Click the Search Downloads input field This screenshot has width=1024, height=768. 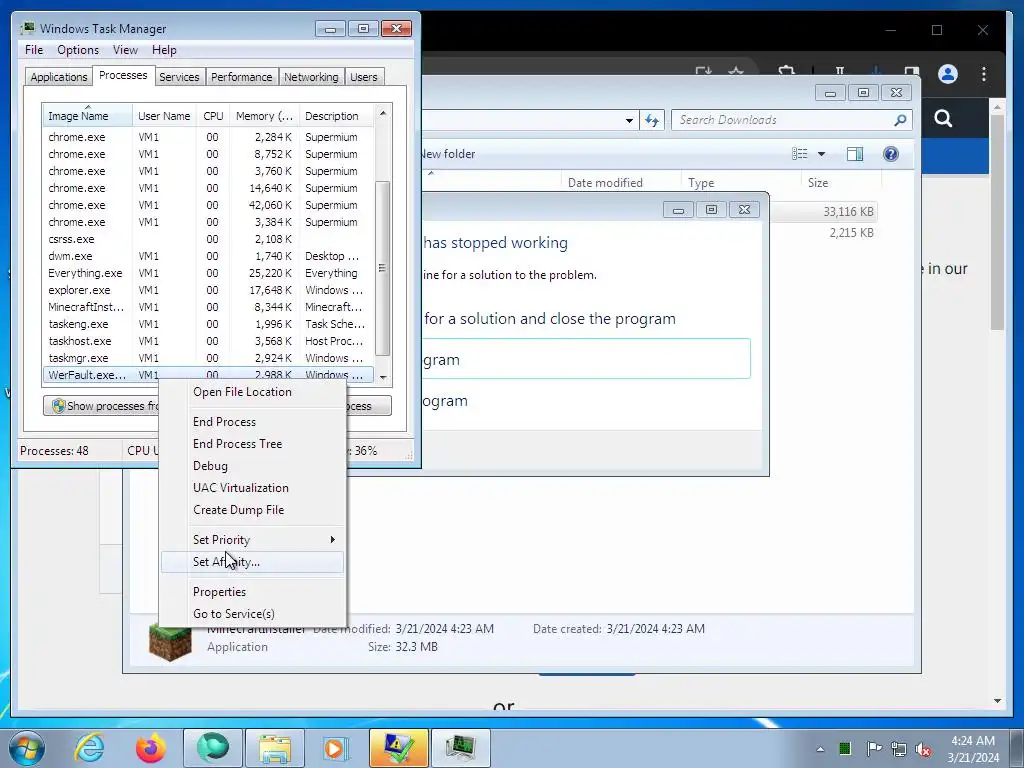(x=784, y=120)
